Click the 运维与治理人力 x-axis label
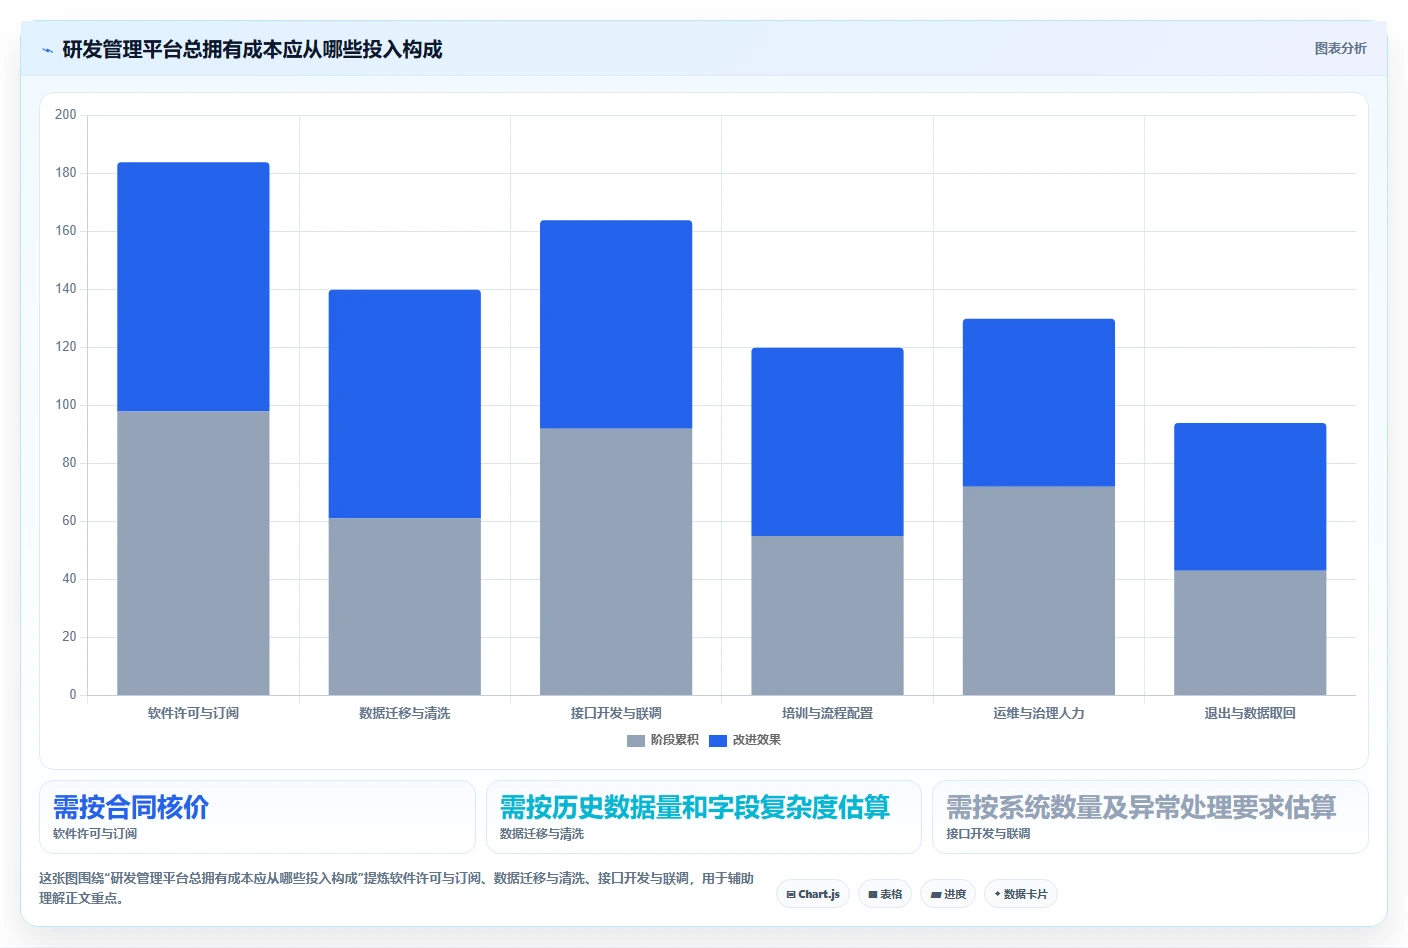 (1039, 713)
